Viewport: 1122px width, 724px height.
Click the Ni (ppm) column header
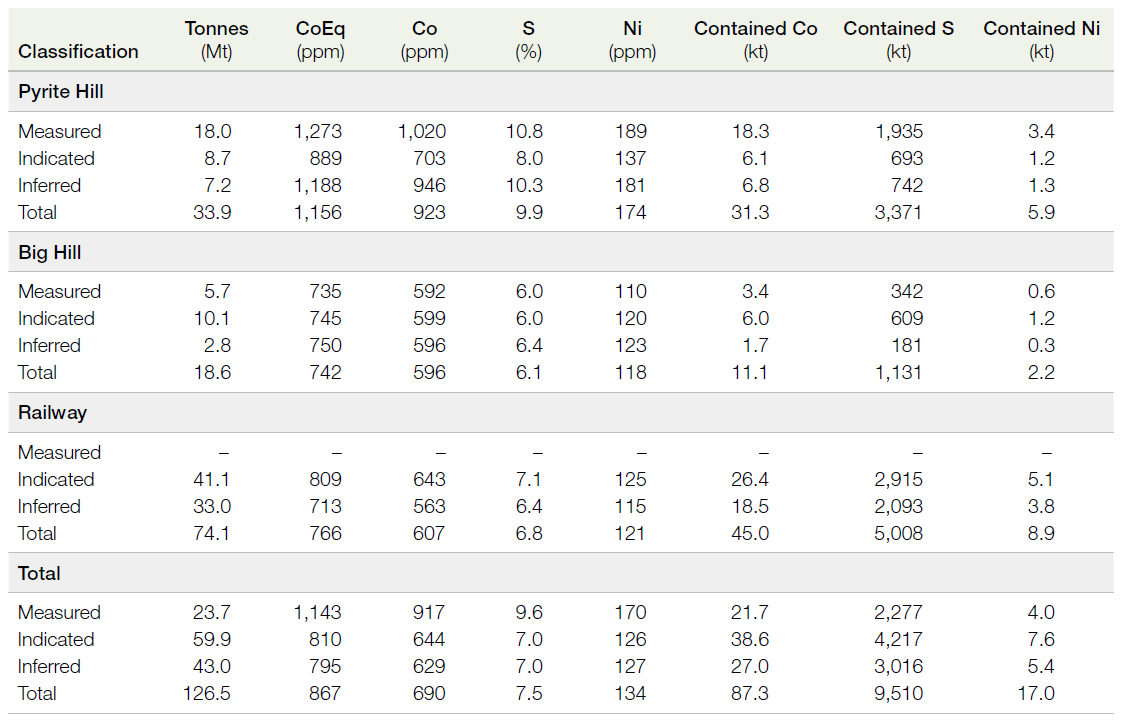632,40
